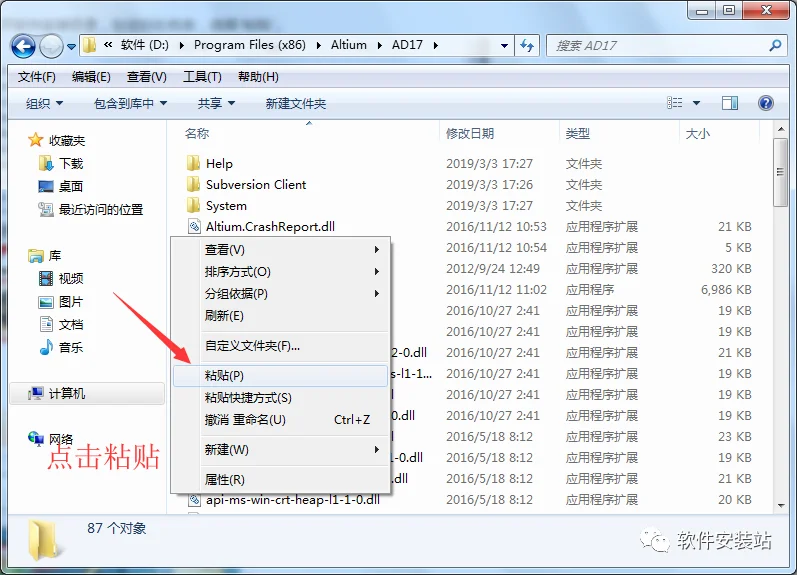
Task: Sort by 类型 column header
Action: pos(577,134)
